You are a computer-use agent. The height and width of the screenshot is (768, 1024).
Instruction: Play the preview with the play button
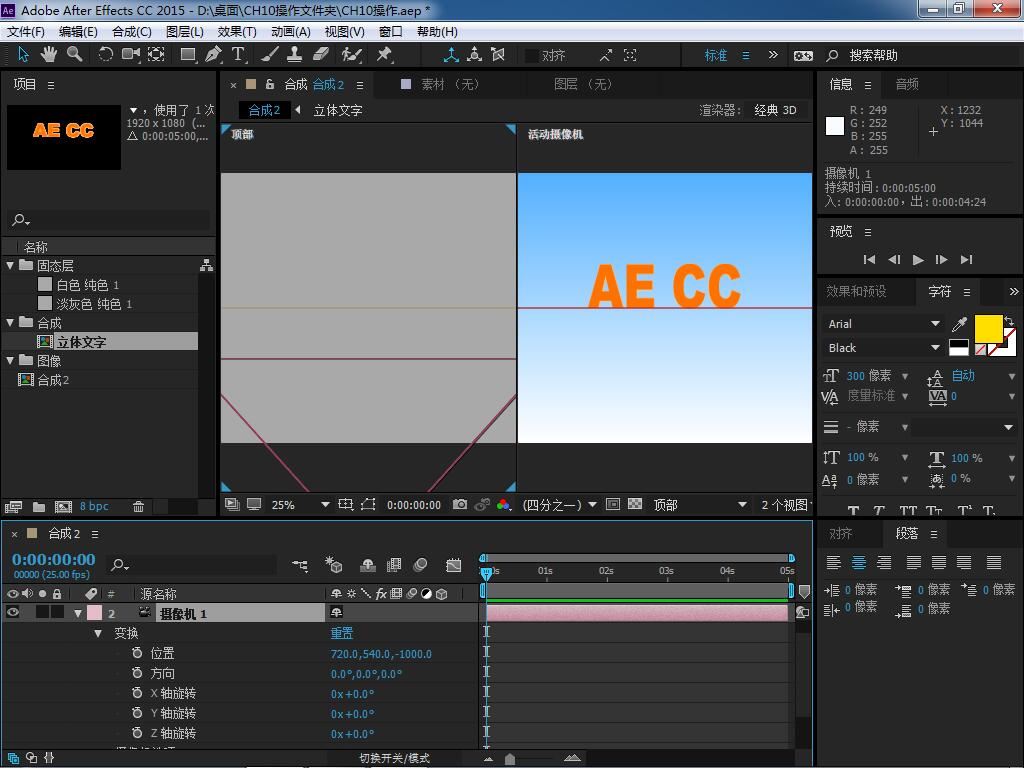[918, 260]
